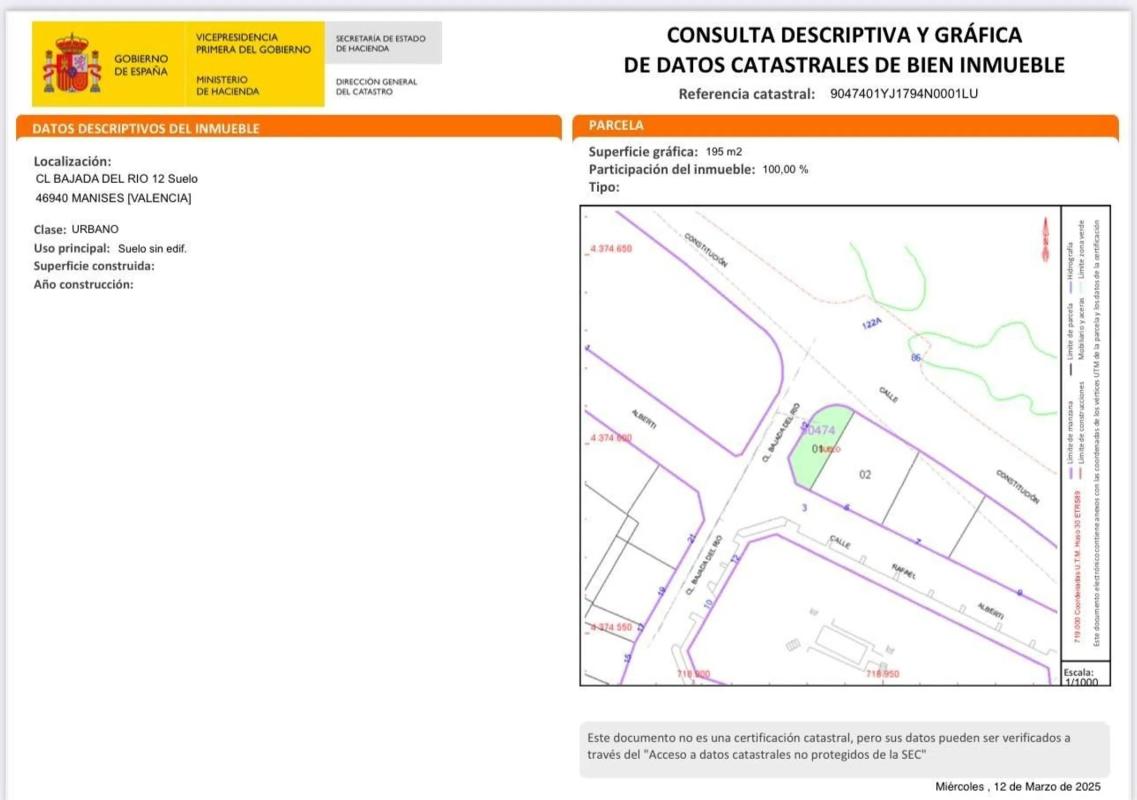Viewport: 1137px width, 800px height.
Task: Click the Ministerio de Hacienda label
Action: (228, 85)
